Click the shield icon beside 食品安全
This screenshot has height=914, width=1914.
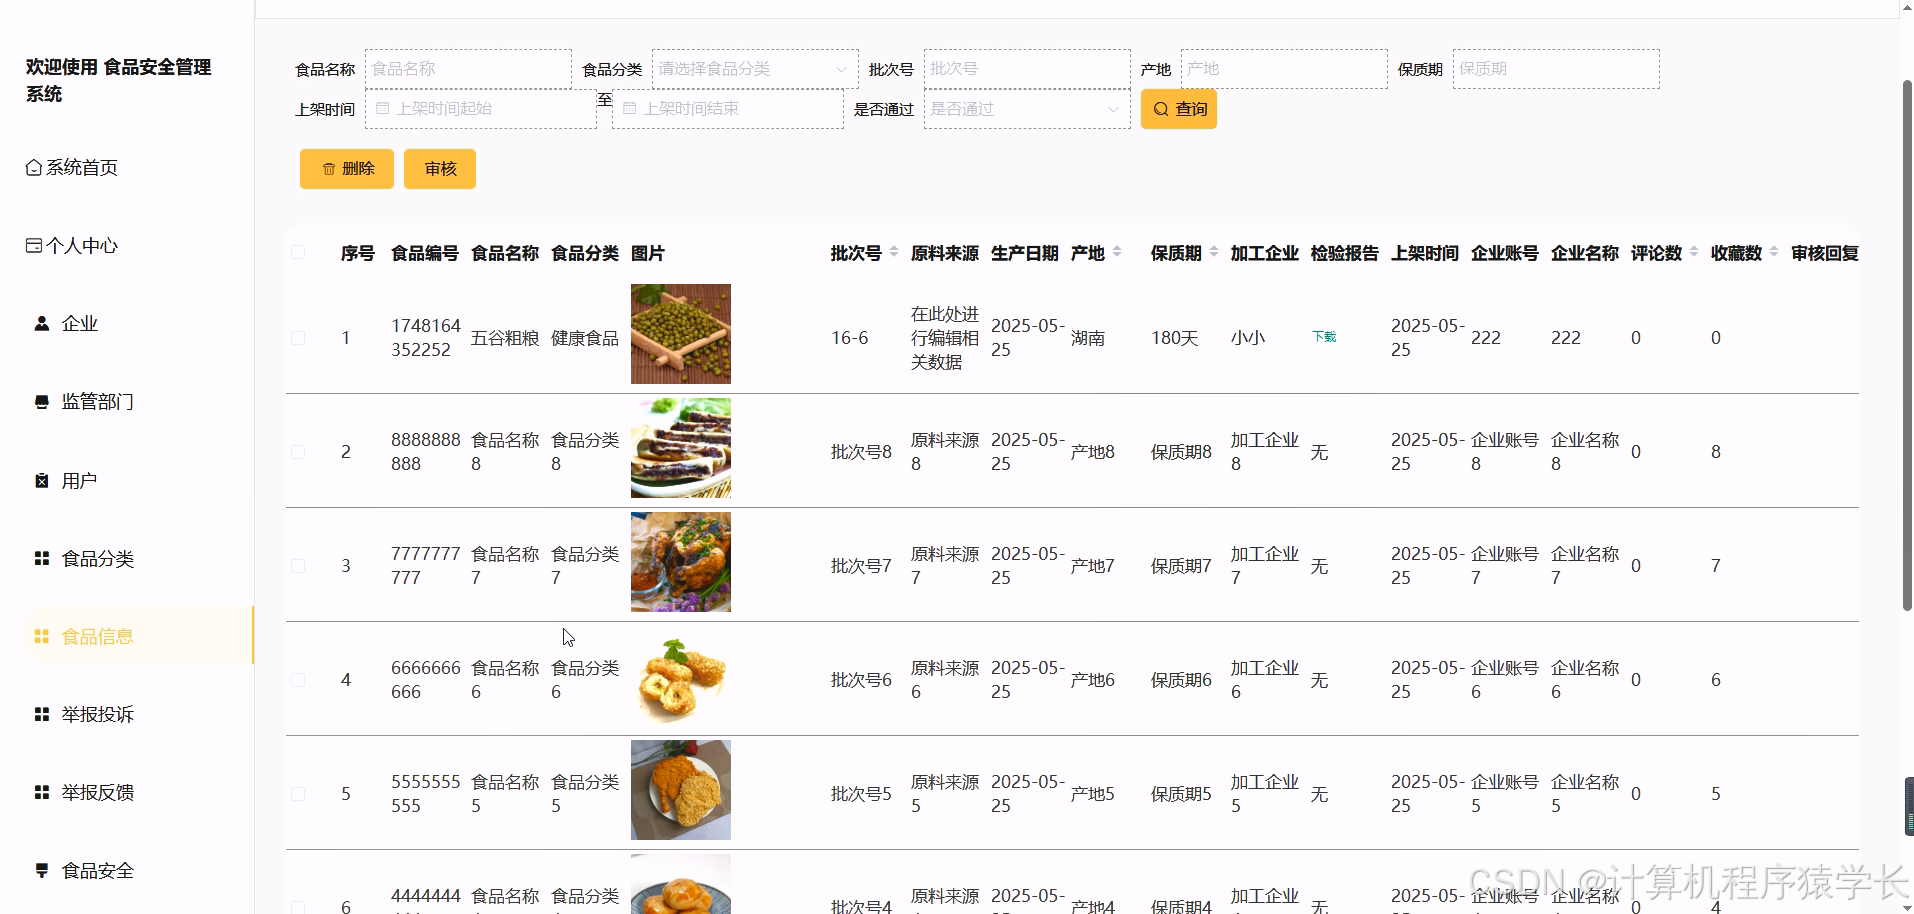(41, 870)
